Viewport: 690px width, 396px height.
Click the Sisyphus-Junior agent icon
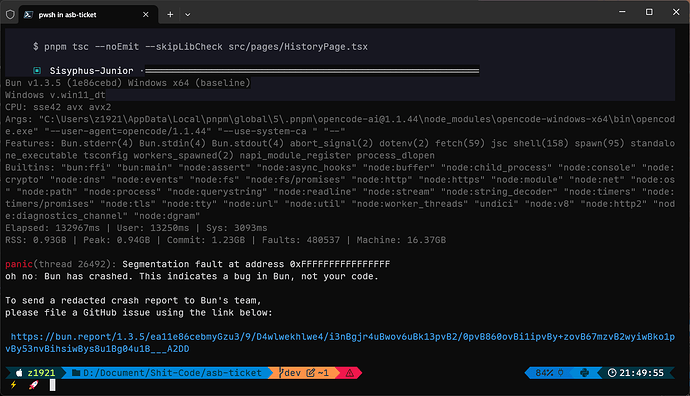click(37, 70)
